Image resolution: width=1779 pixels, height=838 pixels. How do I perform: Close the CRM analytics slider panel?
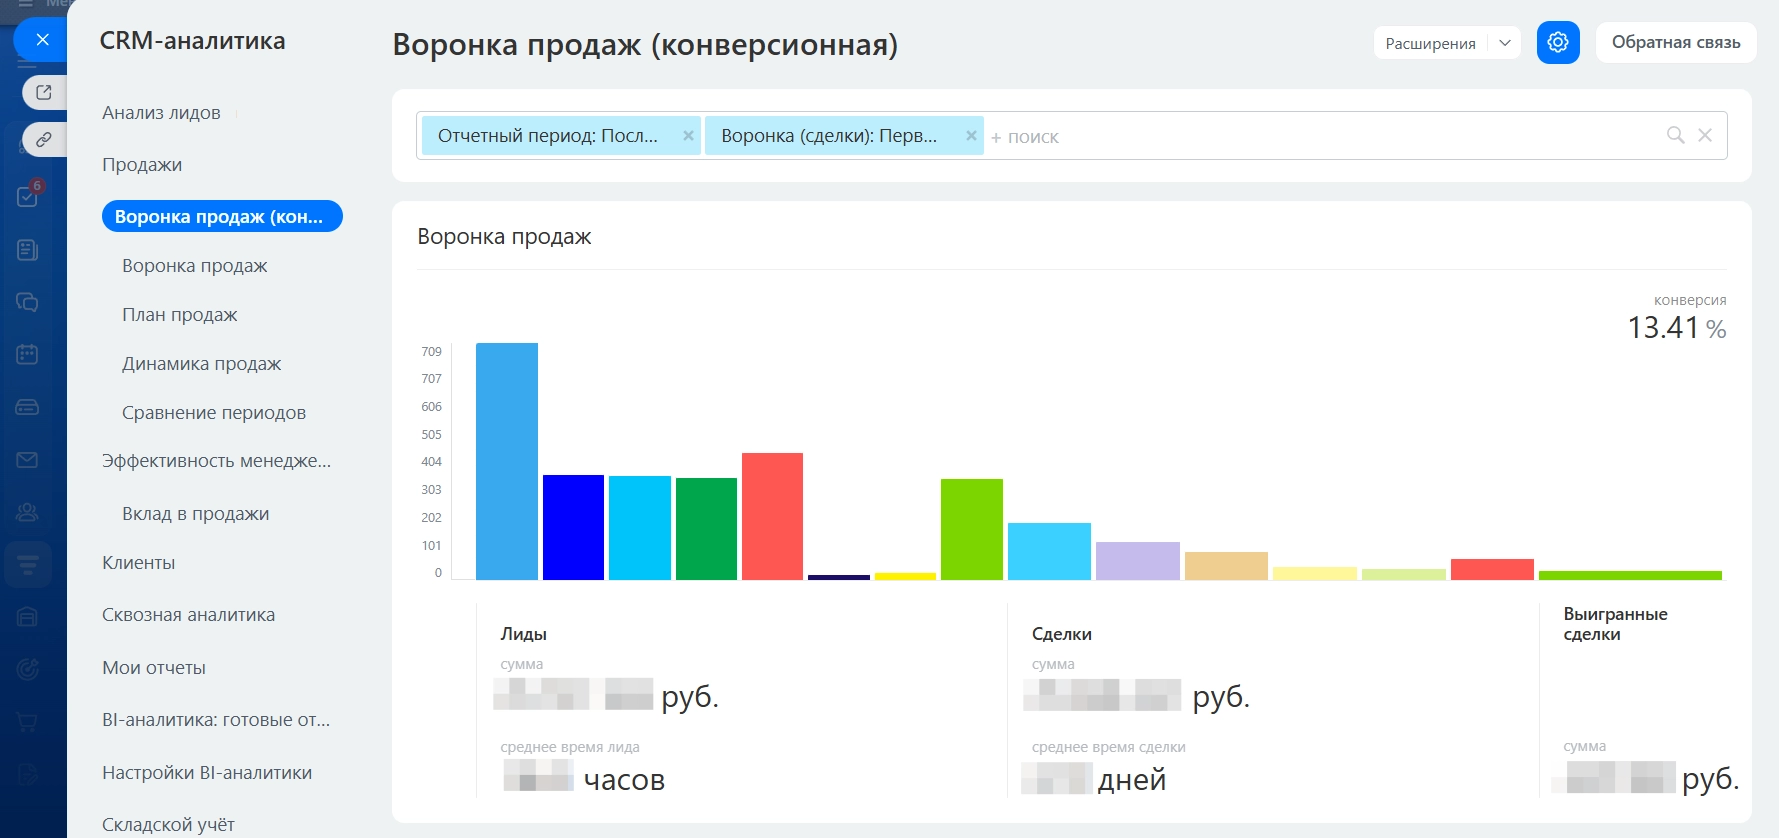pos(42,40)
